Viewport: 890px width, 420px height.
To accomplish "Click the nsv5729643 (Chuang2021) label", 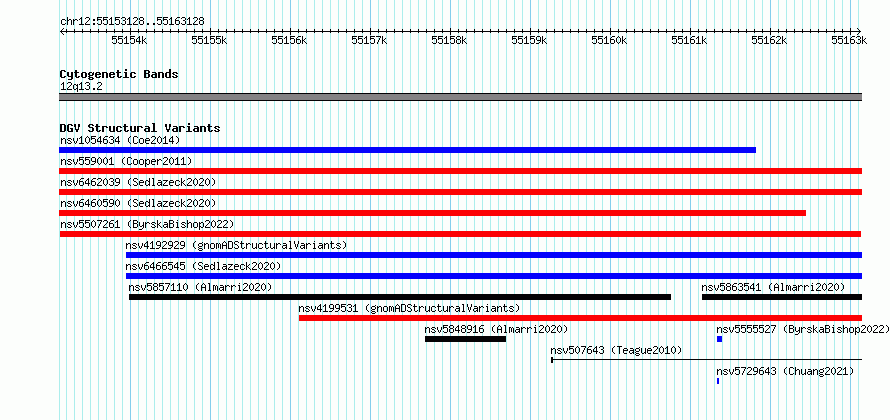I will tap(785, 371).
